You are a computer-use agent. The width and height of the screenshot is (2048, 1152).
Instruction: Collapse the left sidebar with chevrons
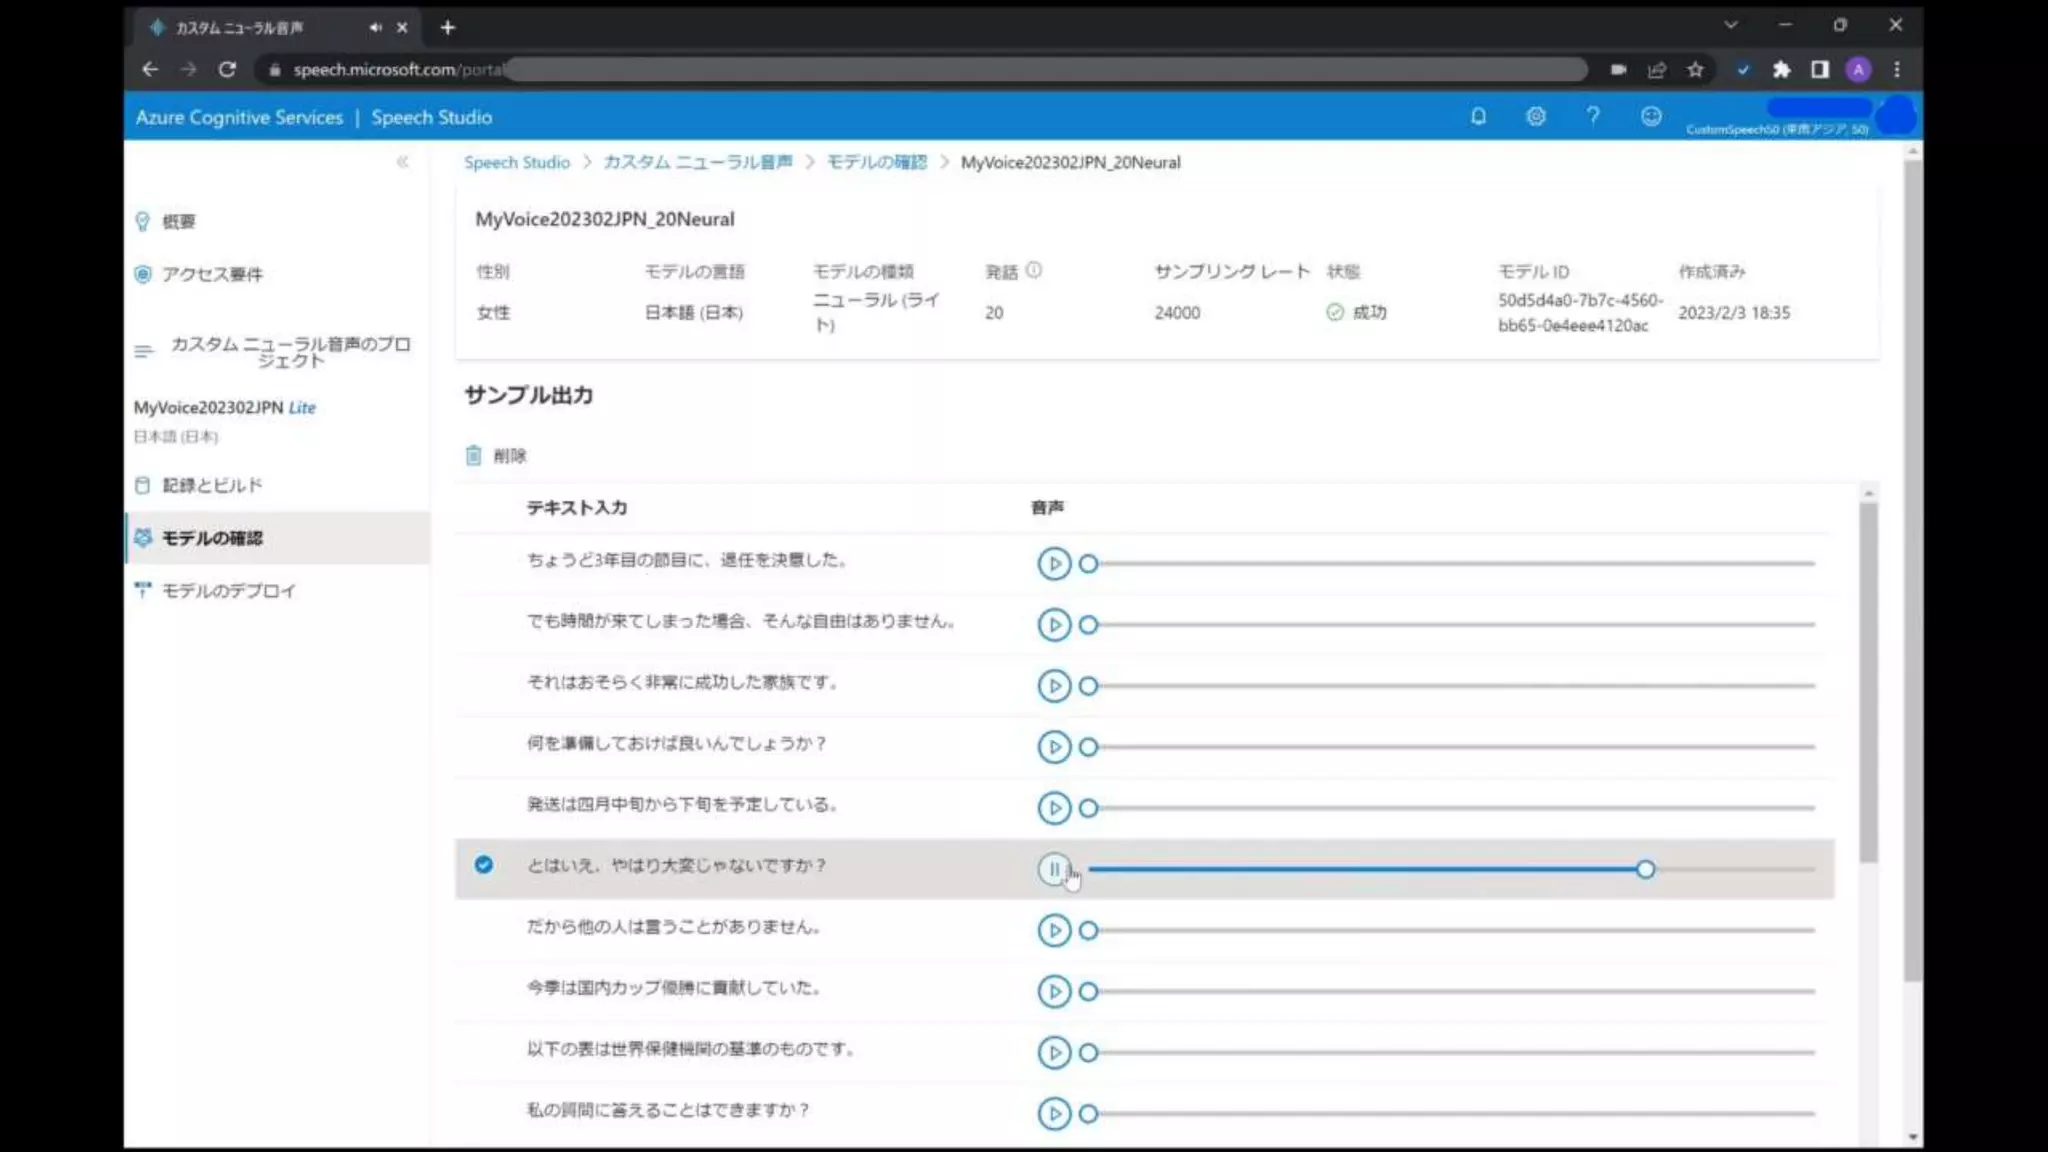click(402, 162)
